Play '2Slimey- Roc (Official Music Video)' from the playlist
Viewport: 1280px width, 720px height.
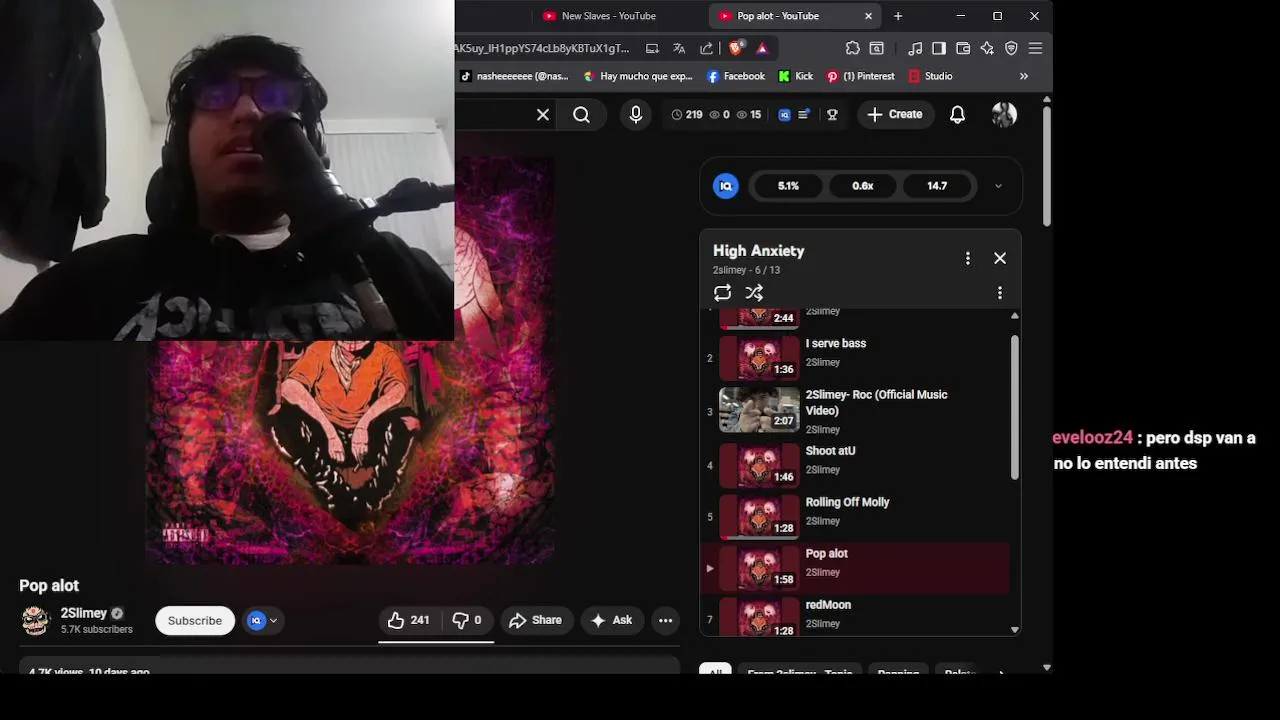pyautogui.click(x=856, y=411)
